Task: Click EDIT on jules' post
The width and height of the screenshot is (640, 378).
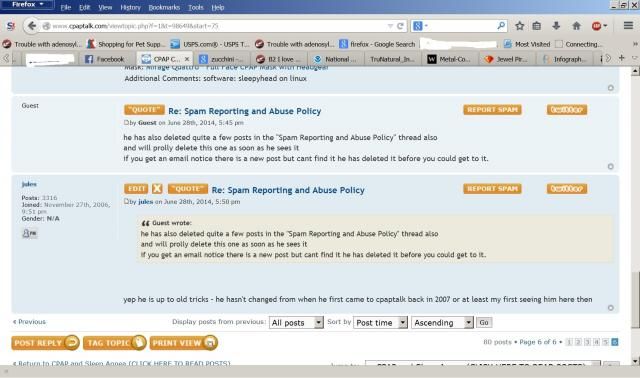Action: [136, 189]
